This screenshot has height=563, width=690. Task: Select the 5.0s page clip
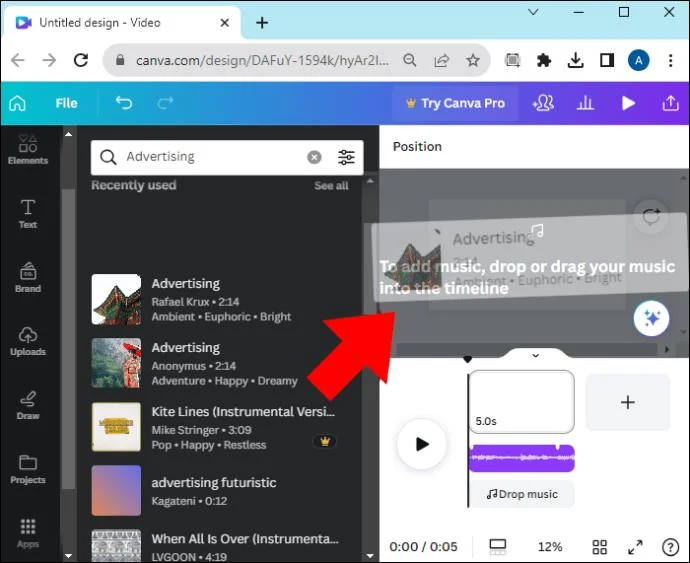521,402
